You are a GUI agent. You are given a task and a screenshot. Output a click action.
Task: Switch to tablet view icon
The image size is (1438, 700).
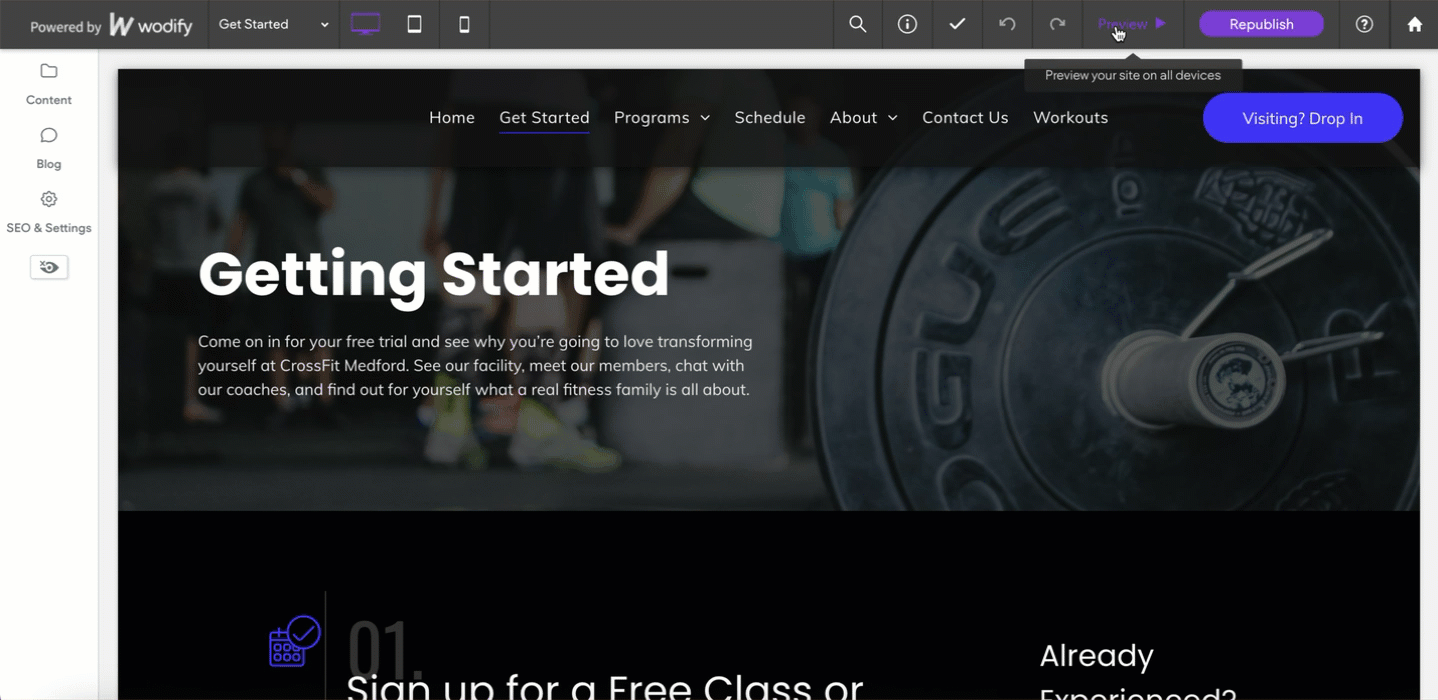(414, 24)
